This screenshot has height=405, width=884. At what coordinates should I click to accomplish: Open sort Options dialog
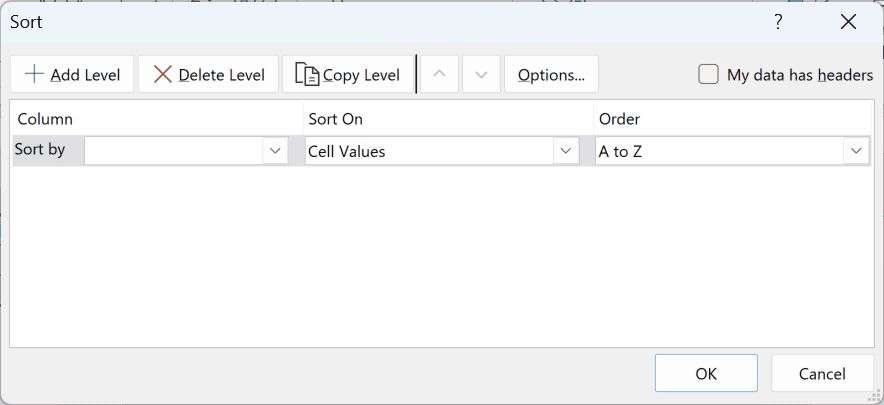pos(551,74)
